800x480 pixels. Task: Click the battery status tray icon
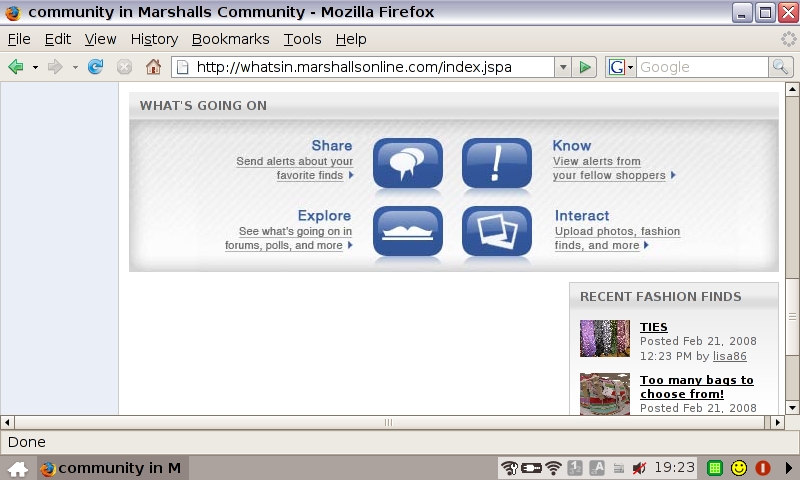coord(531,468)
